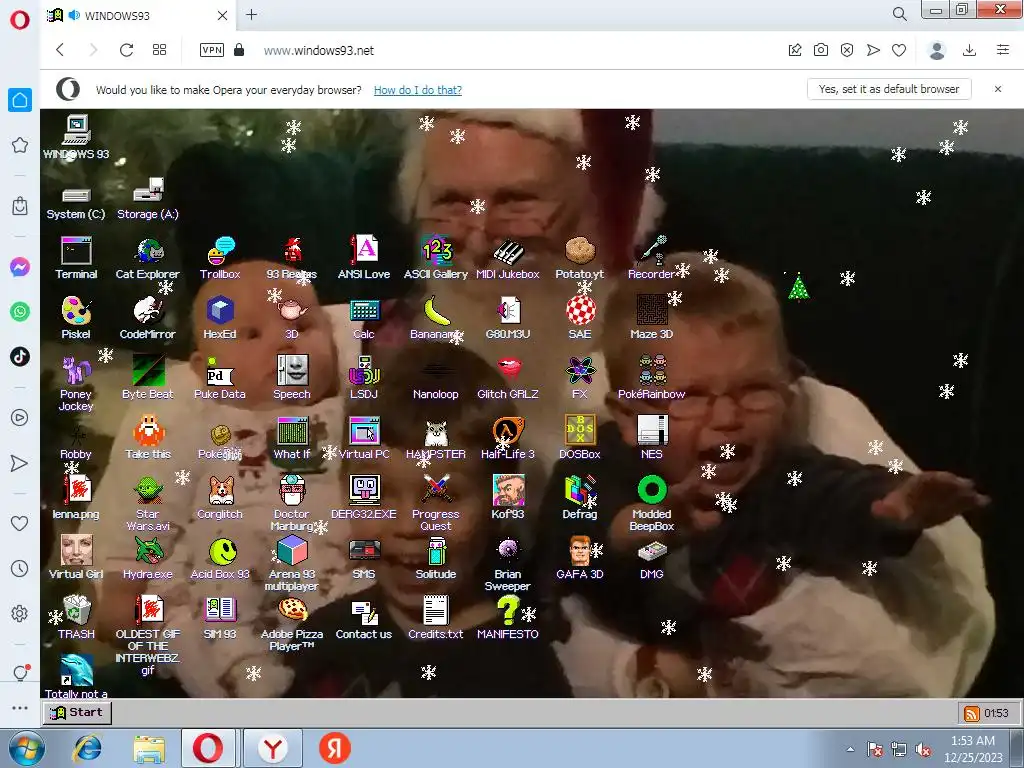Image resolution: width=1024 pixels, height=768 pixels.
Task: Click the RSS feed icon in Windows 93 tray
Action: 972,714
